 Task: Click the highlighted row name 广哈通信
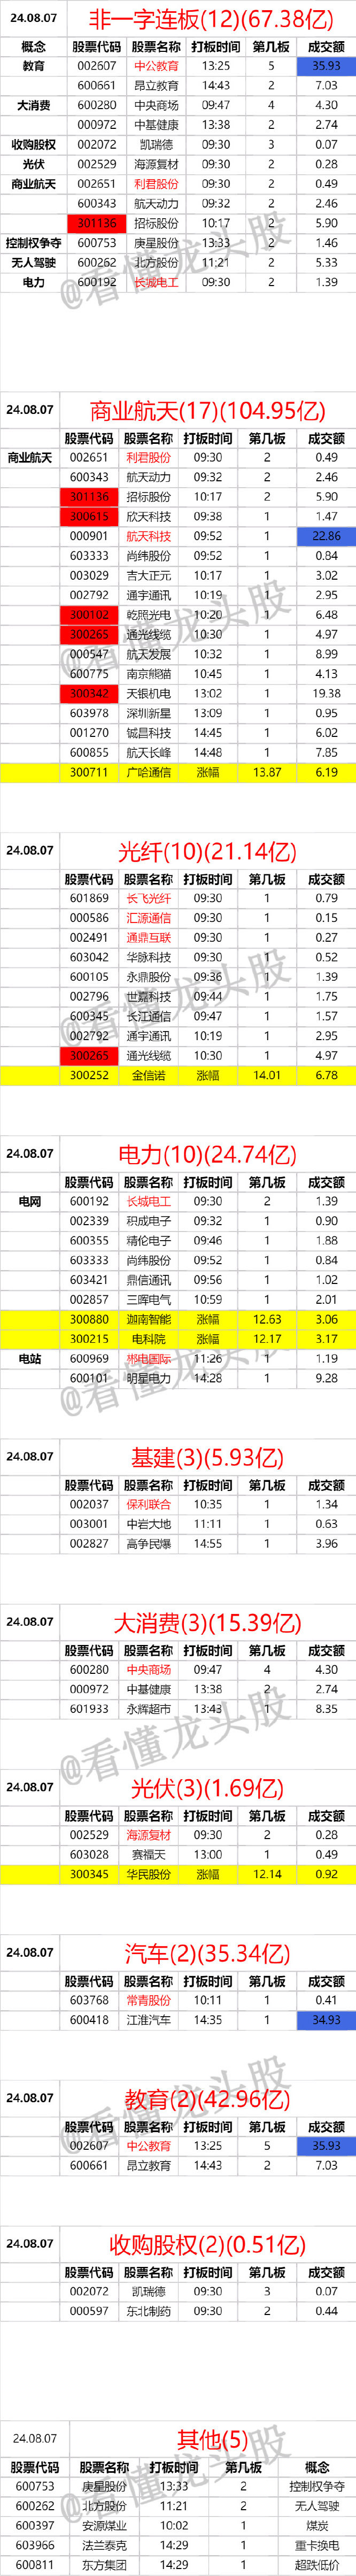pos(148,772)
